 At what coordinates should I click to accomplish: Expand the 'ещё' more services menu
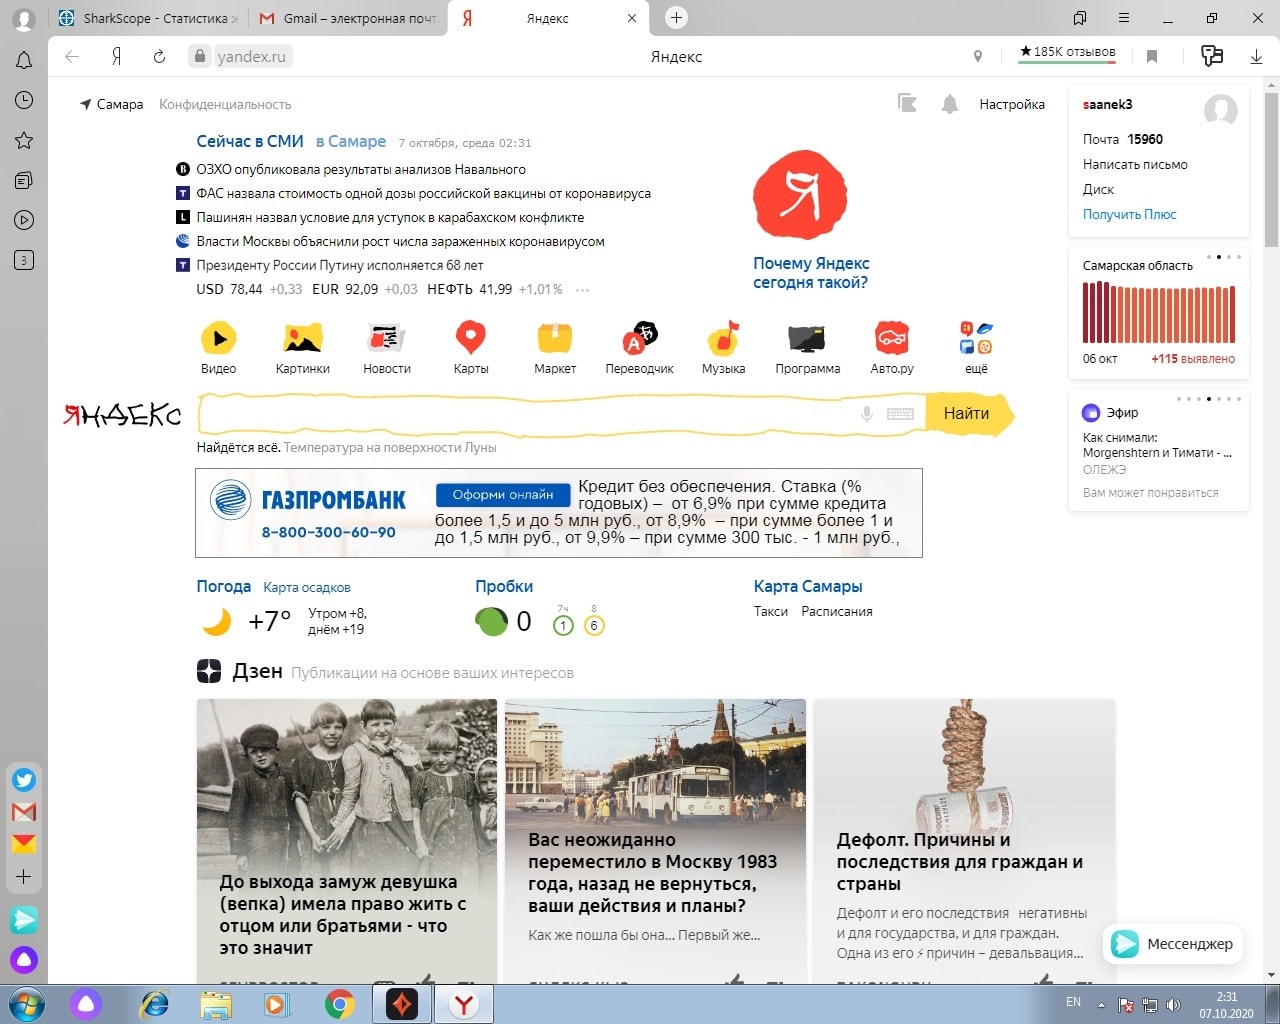point(976,347)
